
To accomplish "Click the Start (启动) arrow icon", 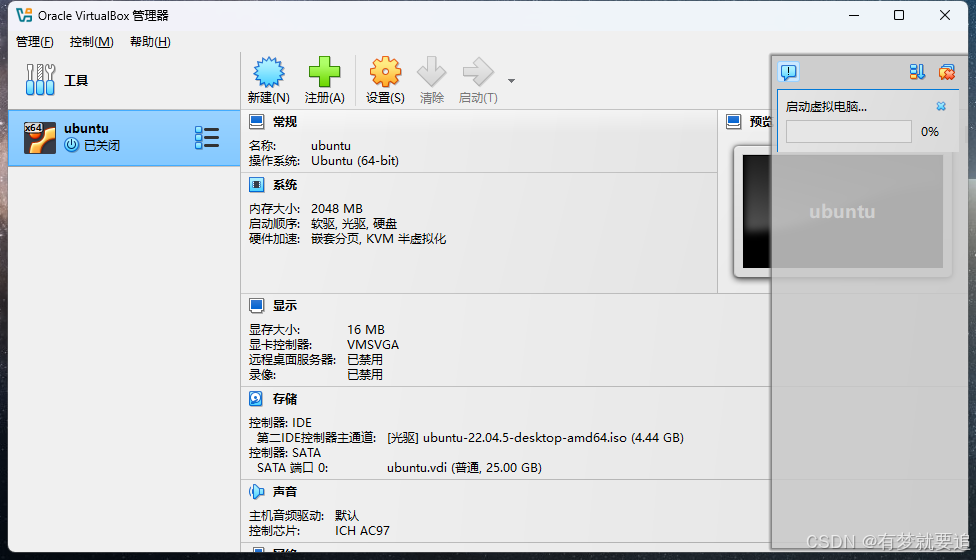I will [478, 72].
